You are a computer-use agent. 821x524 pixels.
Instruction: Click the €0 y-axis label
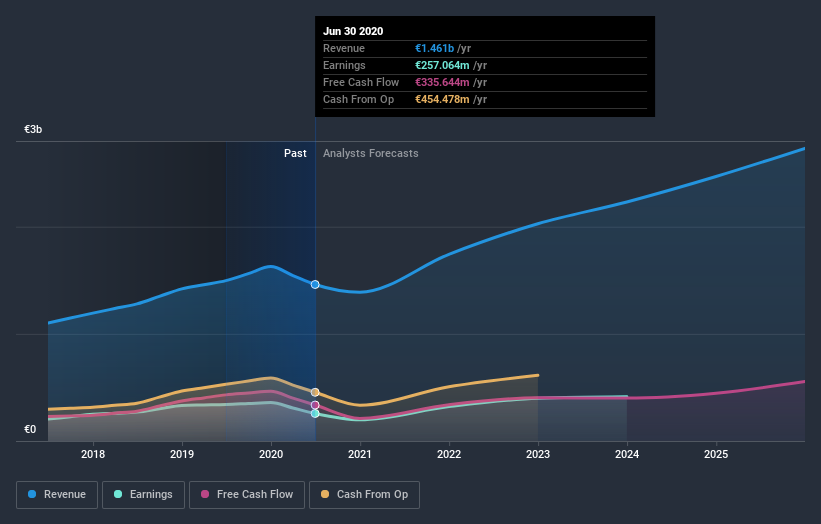pyautogui.click(x=30, y=429)
